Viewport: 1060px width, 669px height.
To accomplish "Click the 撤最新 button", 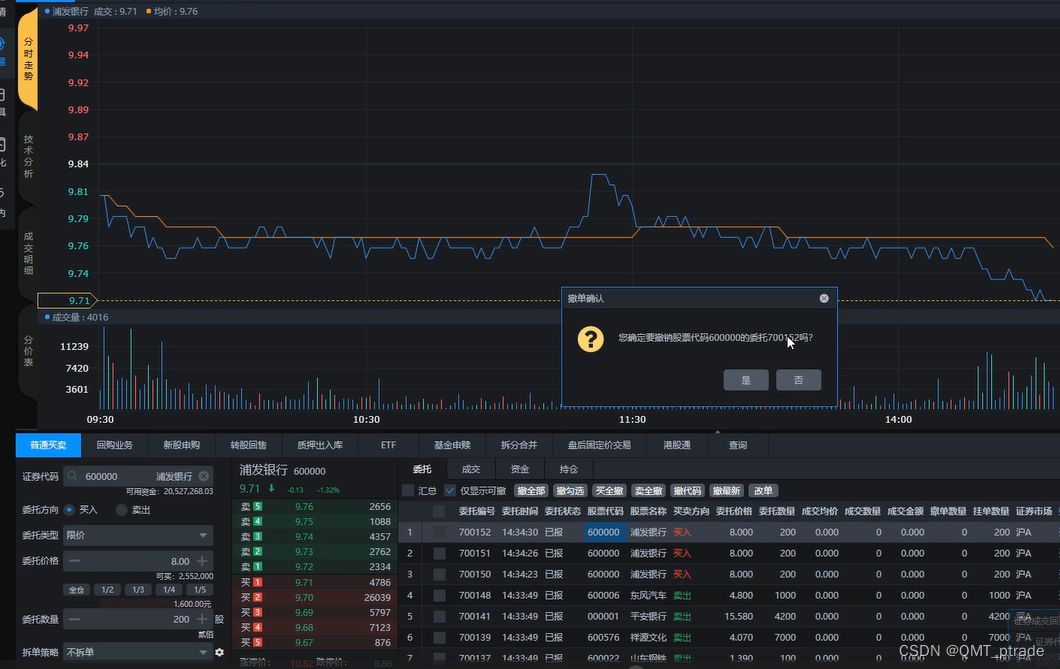I will pos(726,491).
